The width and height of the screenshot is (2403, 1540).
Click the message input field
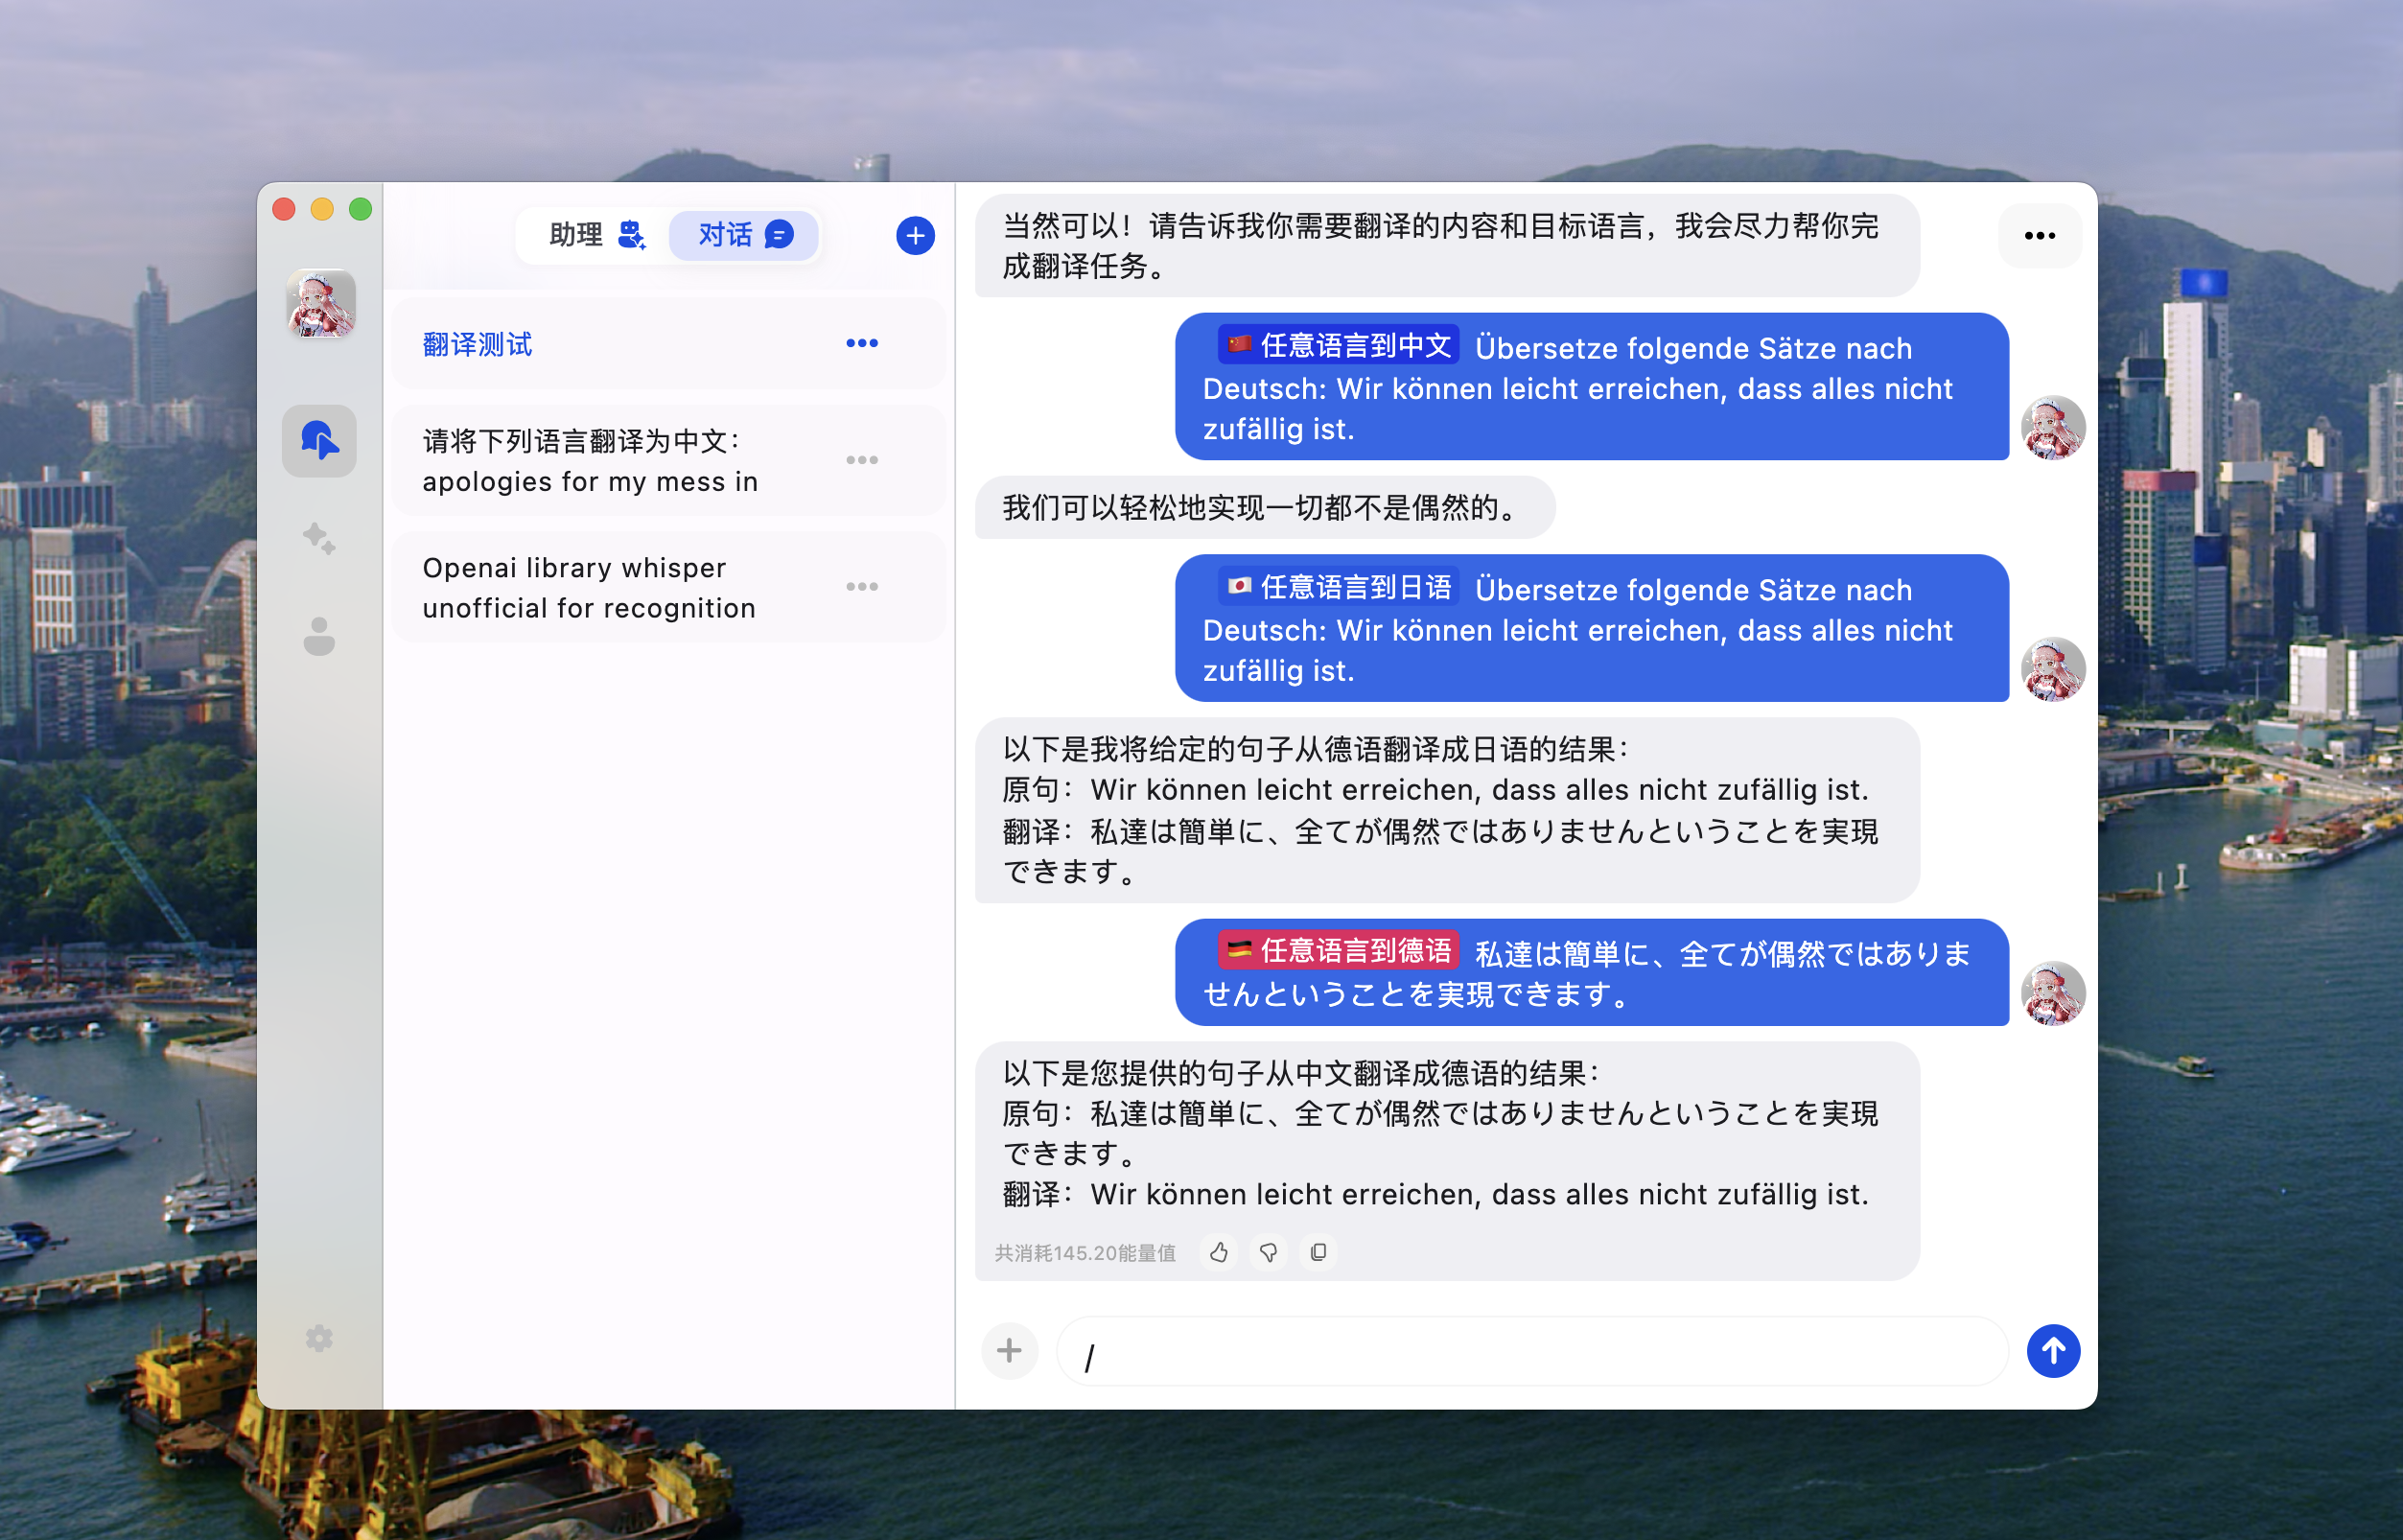(x=1530, y=1352)
